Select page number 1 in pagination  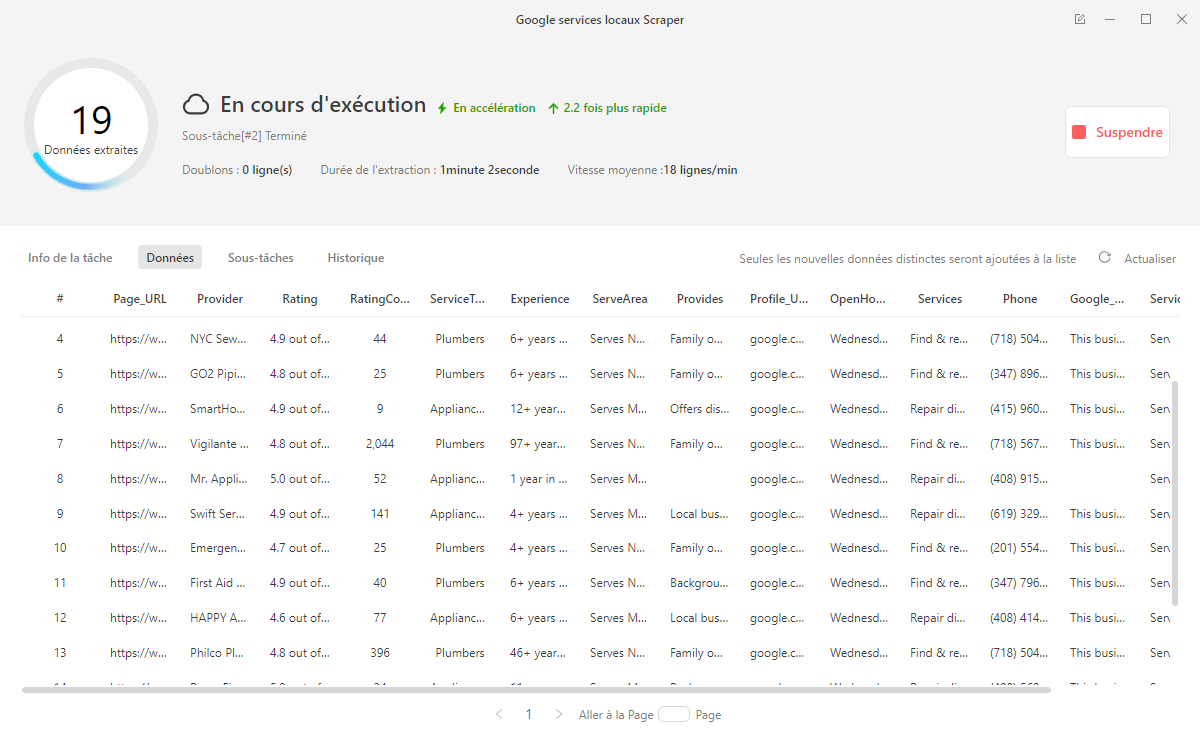click(529, 714)
